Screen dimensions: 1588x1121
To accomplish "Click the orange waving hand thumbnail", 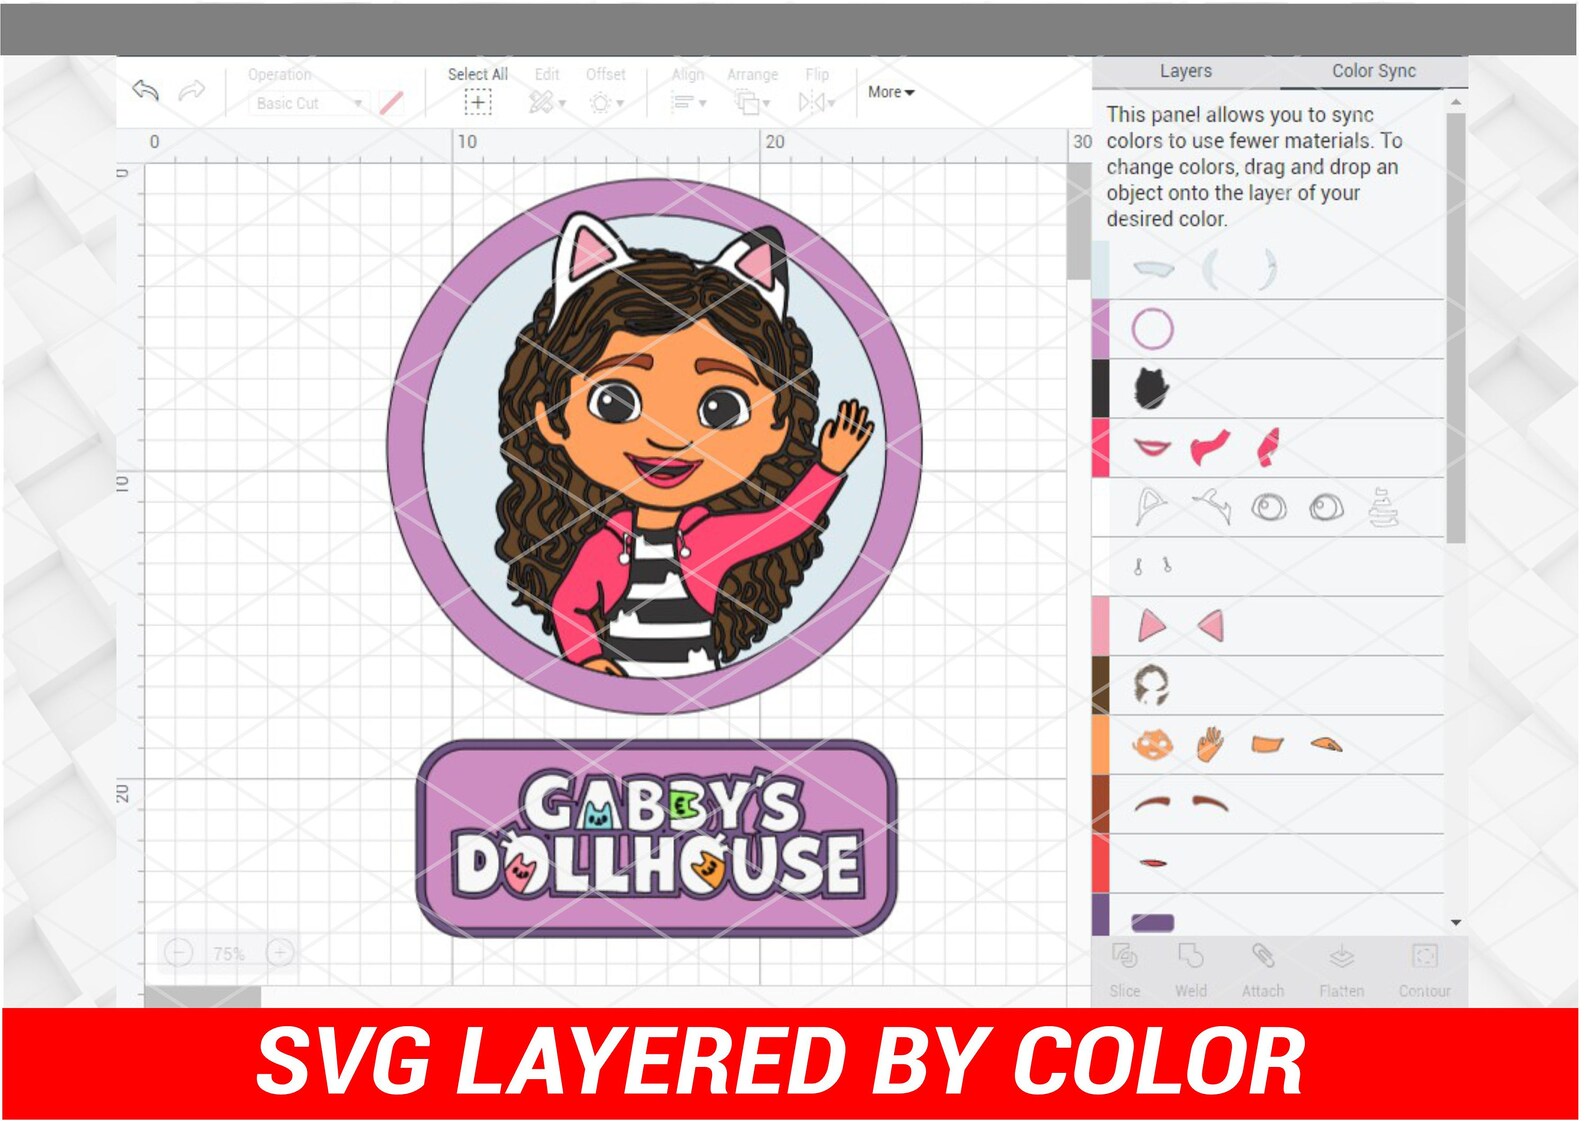I will pyautogui.click(x=1210, y=745).
